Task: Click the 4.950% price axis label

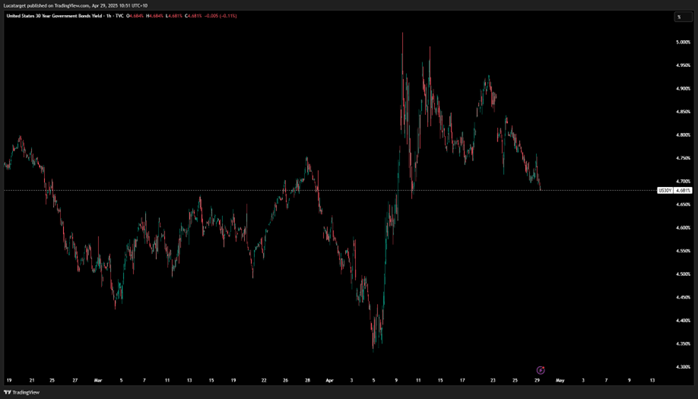Action: click(683, 65)
